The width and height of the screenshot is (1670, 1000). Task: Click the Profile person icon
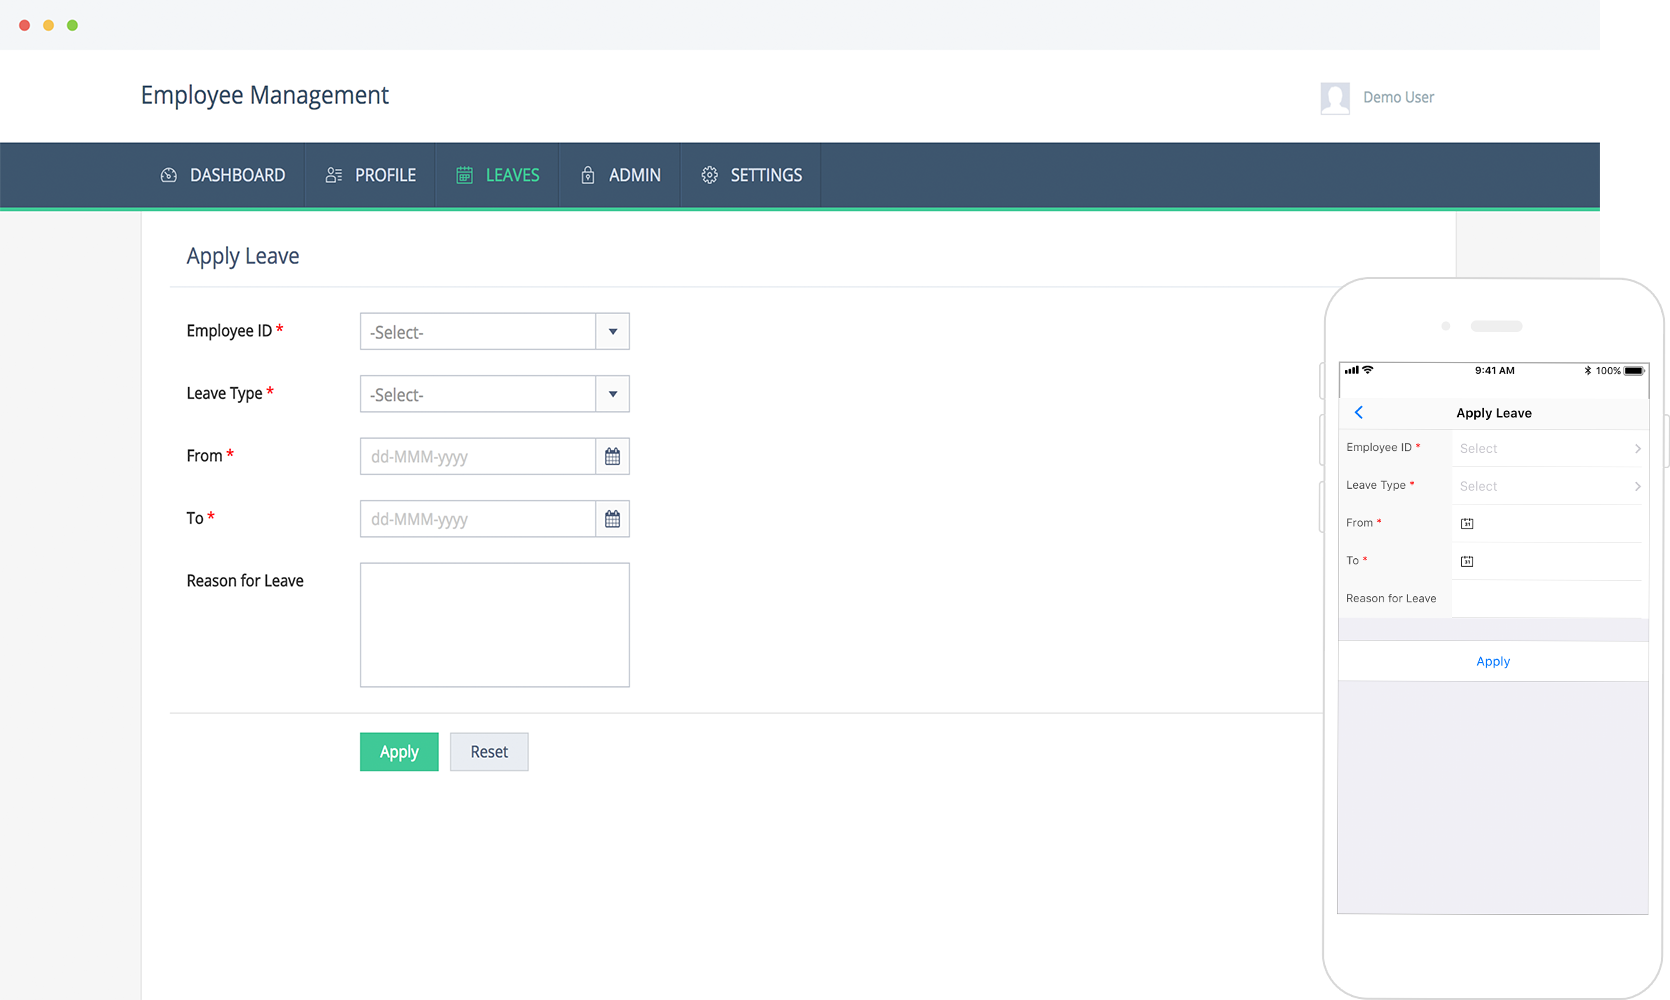(x=334, y=175)
